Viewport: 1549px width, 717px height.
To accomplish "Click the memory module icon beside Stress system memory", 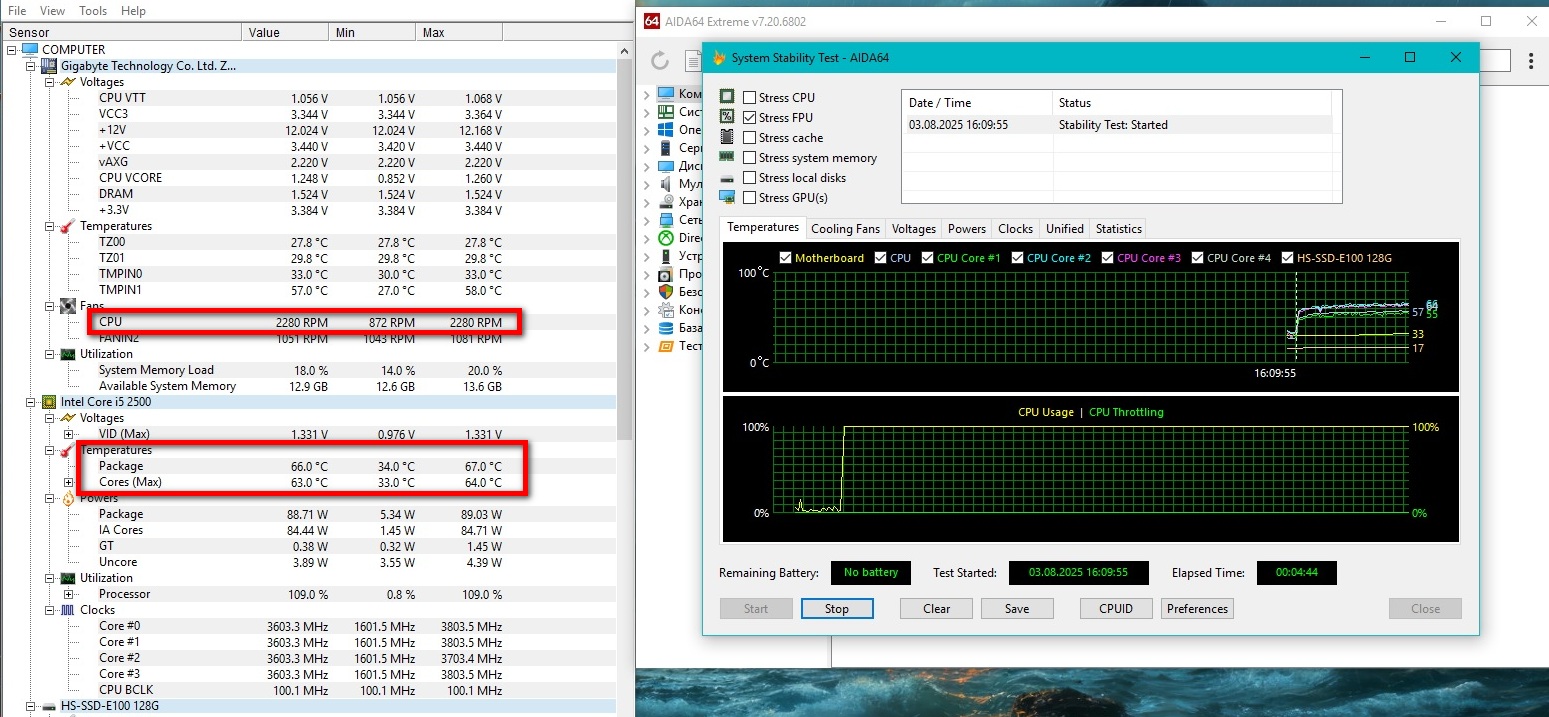I will pyautogui.click(x=727, y=157).
